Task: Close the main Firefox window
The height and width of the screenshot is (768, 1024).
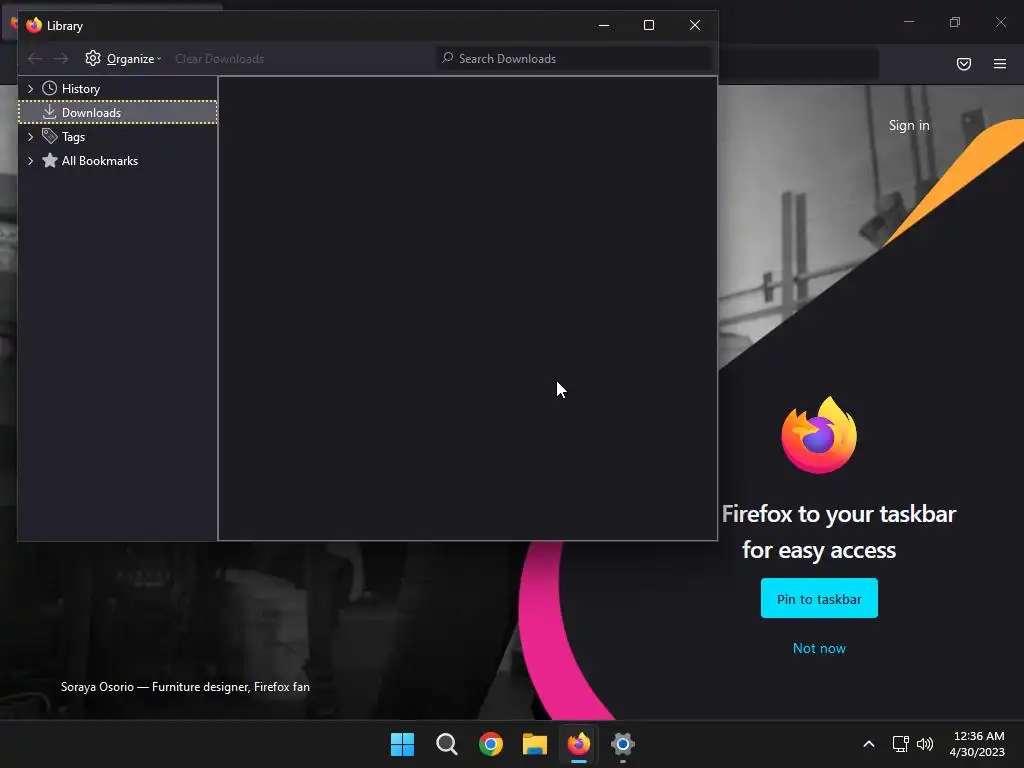Action: [x=1000, y=22]
